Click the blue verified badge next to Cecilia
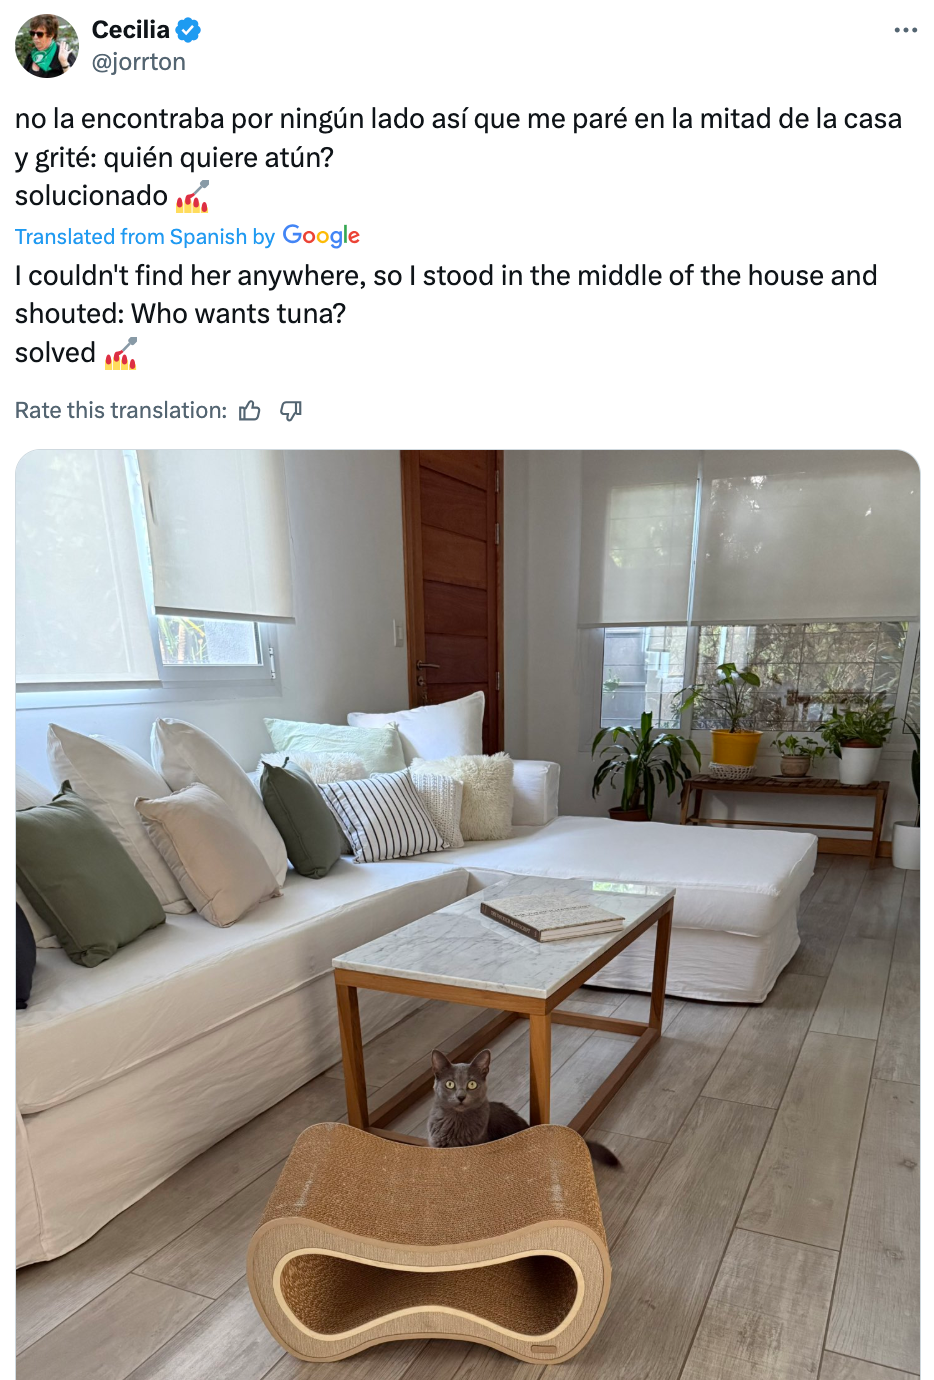The height and width of the screenshot is (1380, 934). tap(188, 30)
